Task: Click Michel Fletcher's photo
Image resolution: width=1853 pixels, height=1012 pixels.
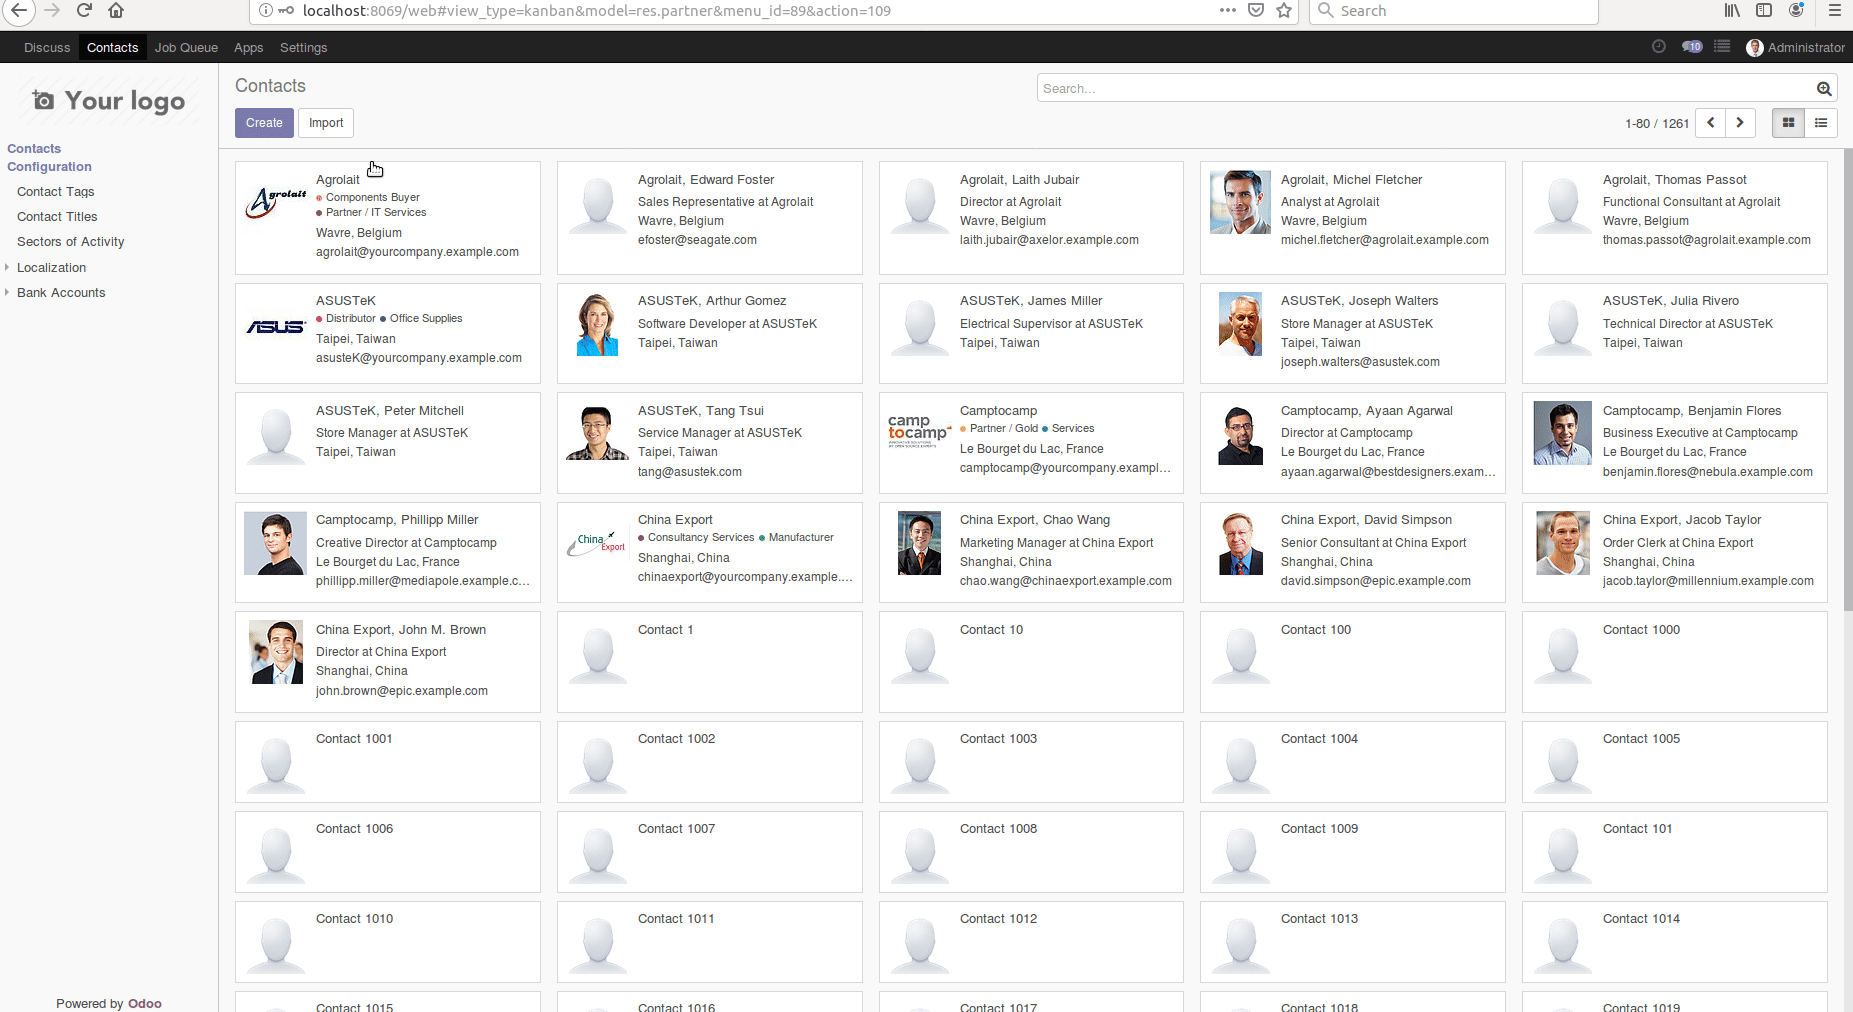Action: click(x=1240, y=202)
